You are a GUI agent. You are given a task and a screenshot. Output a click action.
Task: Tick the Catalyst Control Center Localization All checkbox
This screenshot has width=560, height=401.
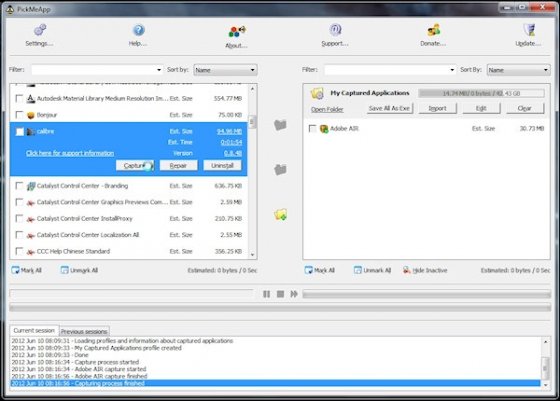point(20,235)
